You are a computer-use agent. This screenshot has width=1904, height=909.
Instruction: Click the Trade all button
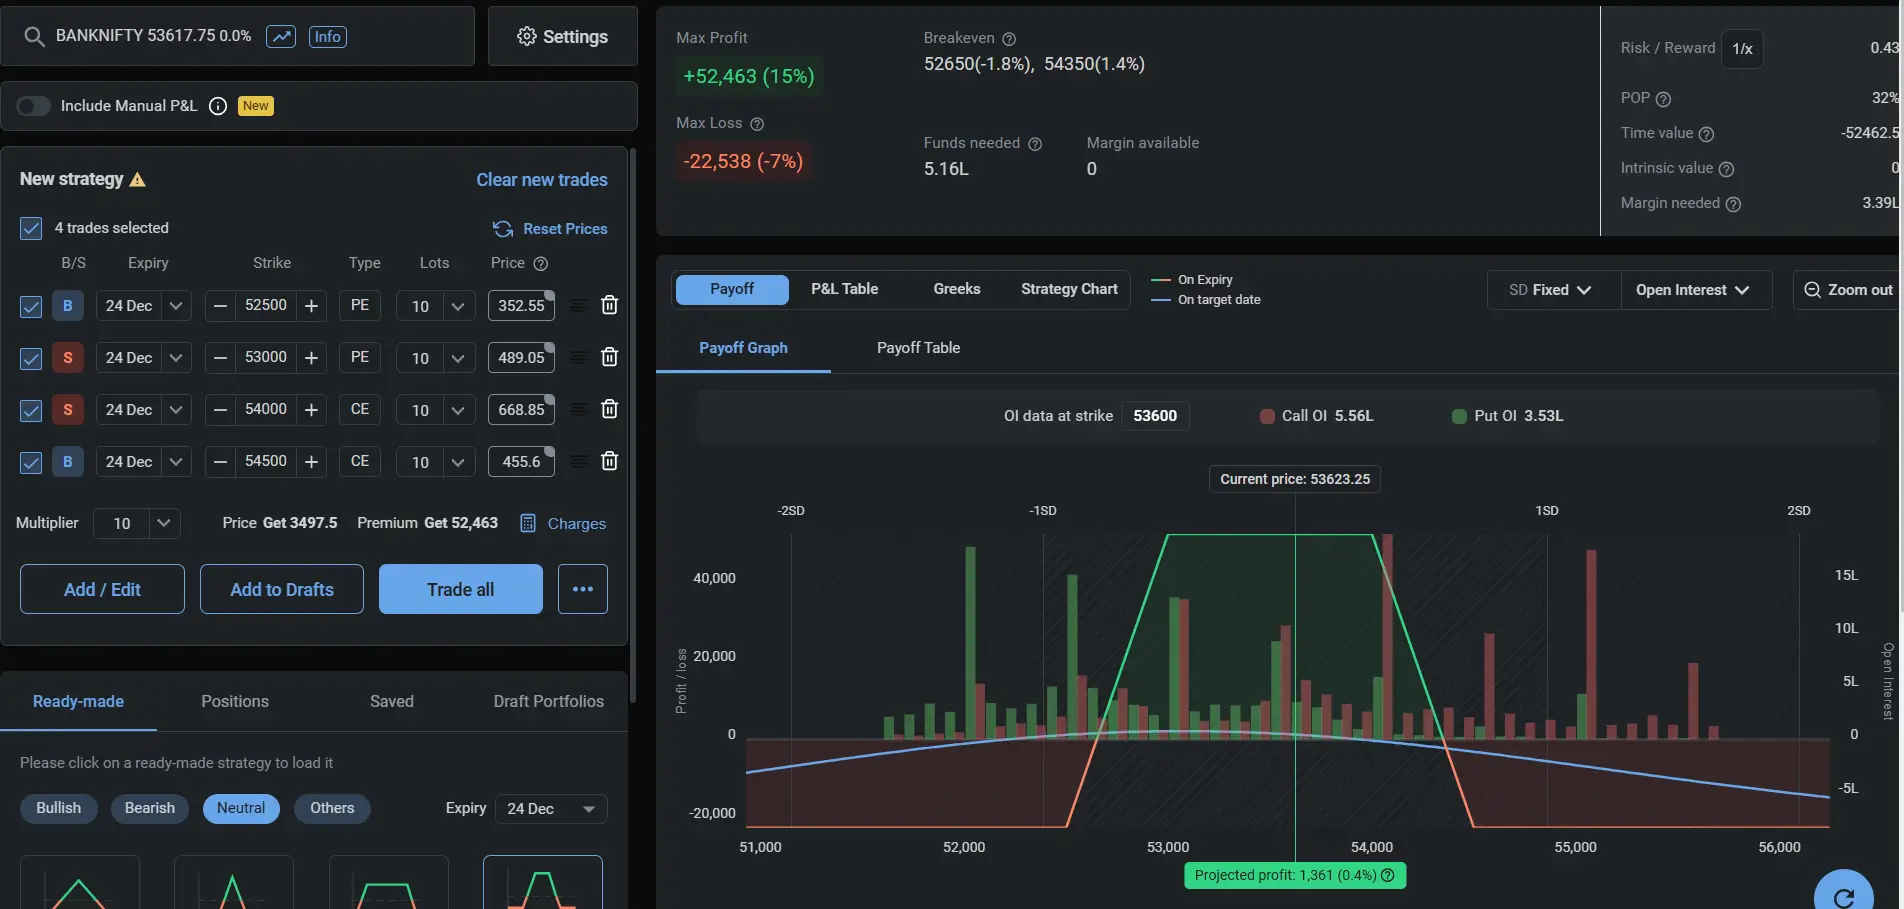click(461, 590)
